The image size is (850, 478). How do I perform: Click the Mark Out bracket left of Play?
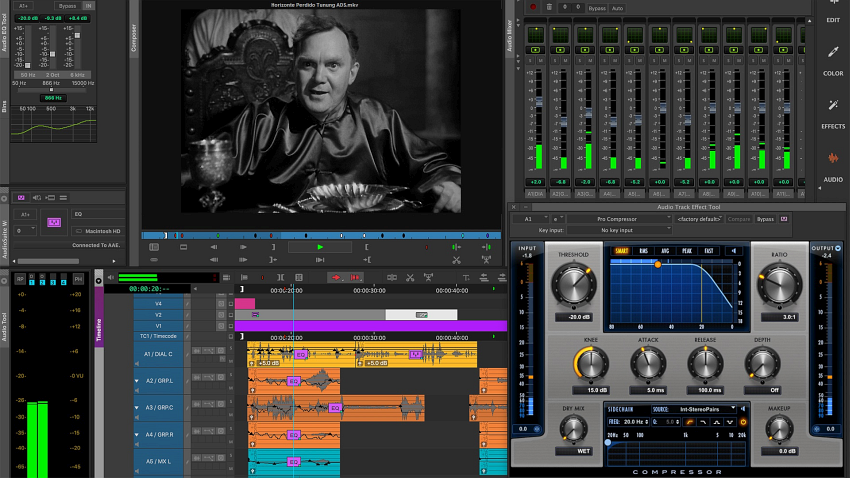[x=273, y=247]
